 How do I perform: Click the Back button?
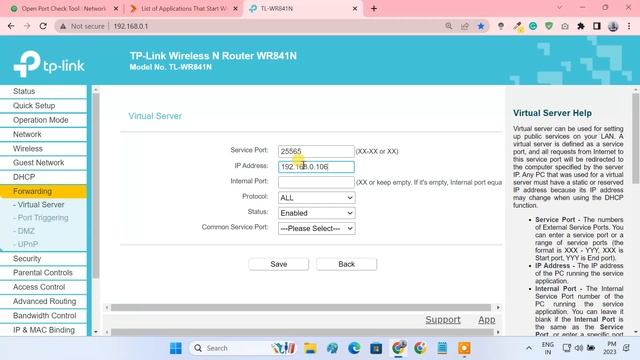point(347,264)
